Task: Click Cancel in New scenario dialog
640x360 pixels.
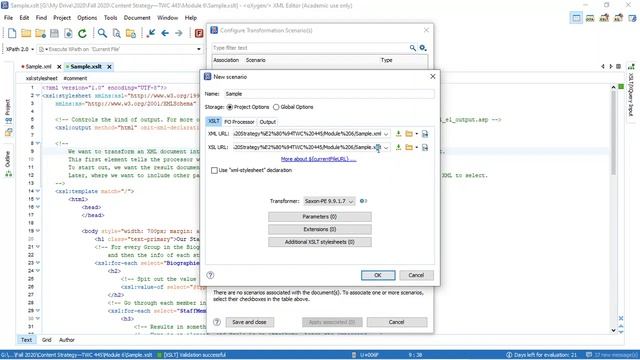Action: point(416,275)
